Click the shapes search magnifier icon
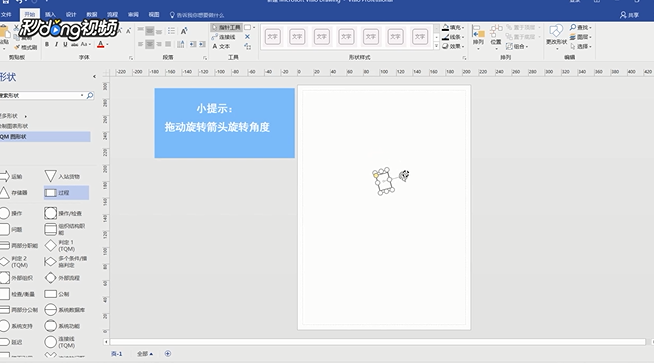654x363 pixels. (x=90, y=96)
